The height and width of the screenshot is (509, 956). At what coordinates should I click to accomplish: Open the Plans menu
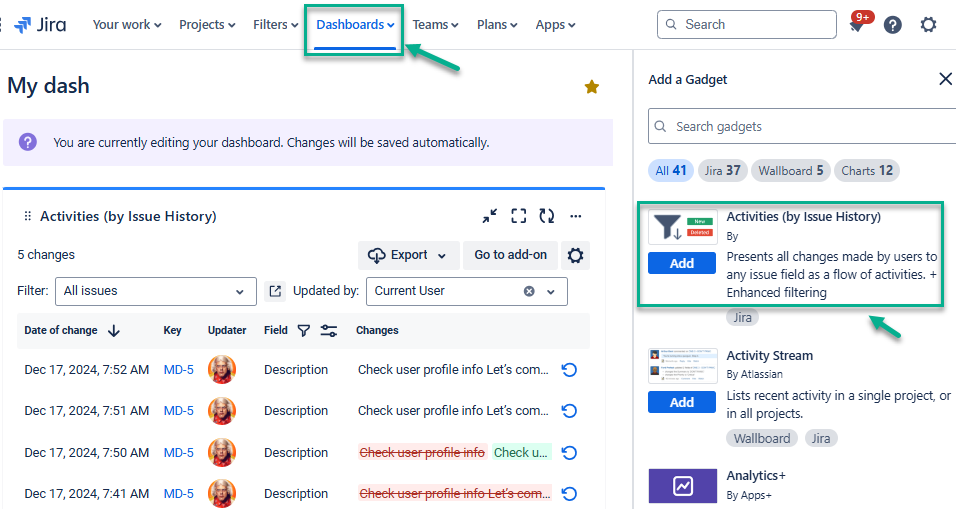[x=497, y=25]
